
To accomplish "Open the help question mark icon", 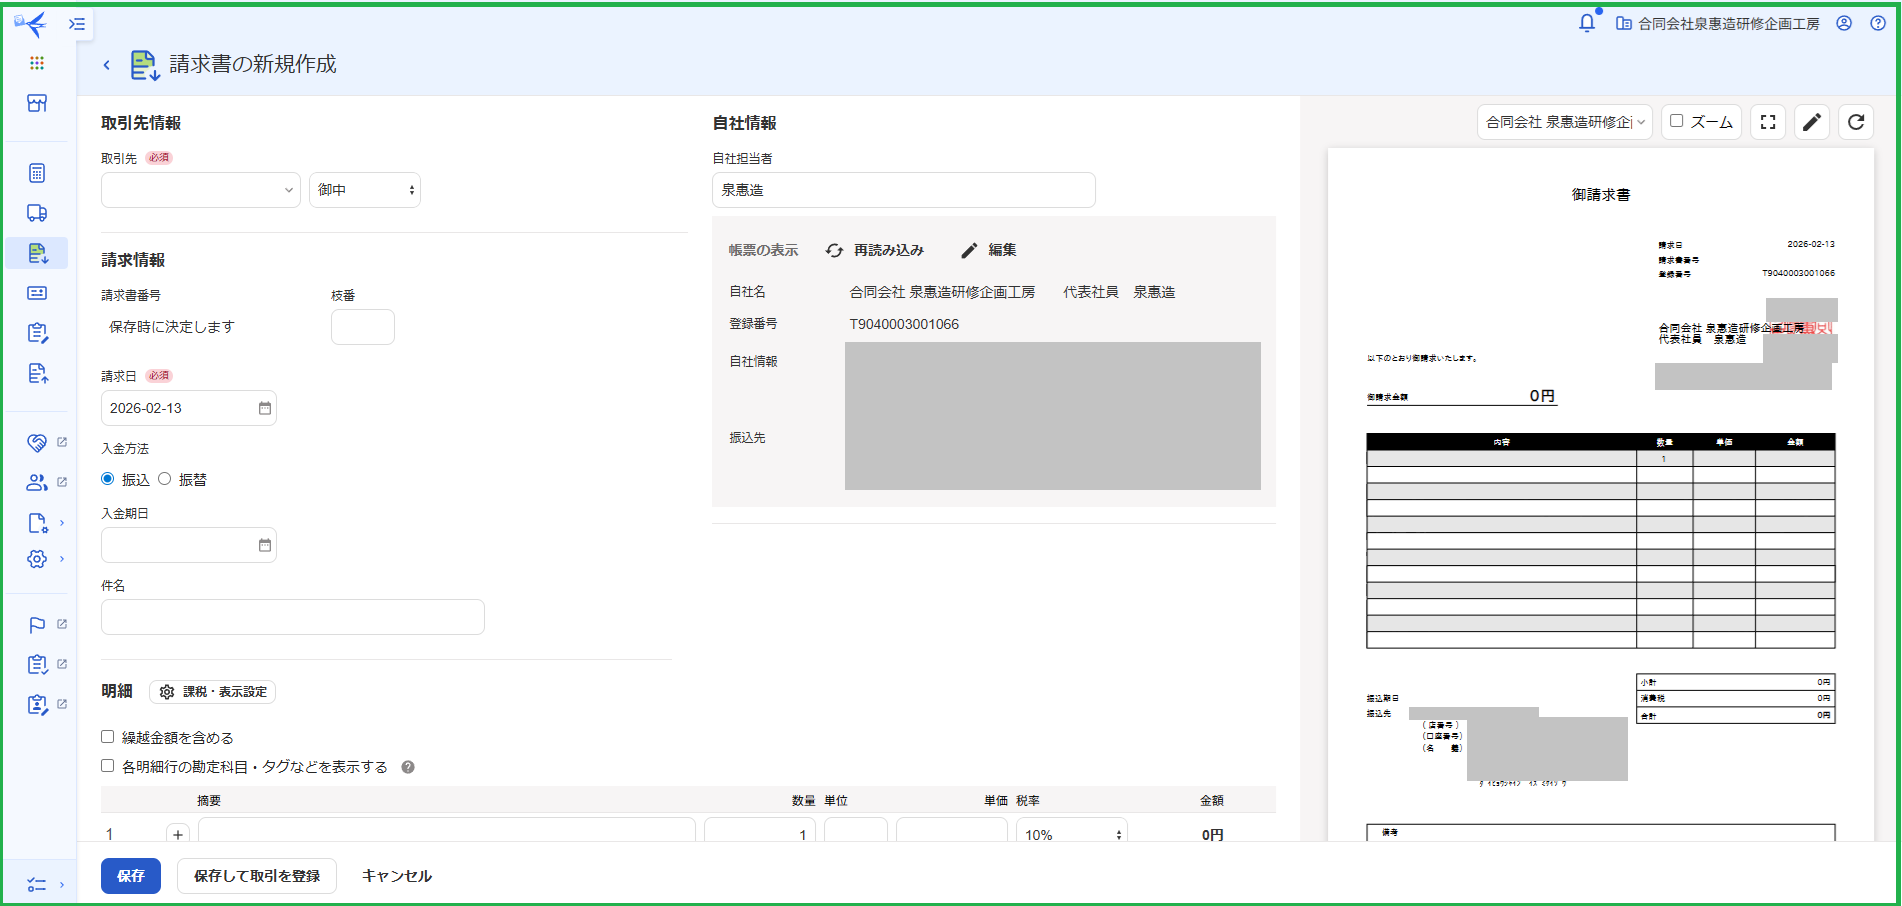I will click(1878, 23).
